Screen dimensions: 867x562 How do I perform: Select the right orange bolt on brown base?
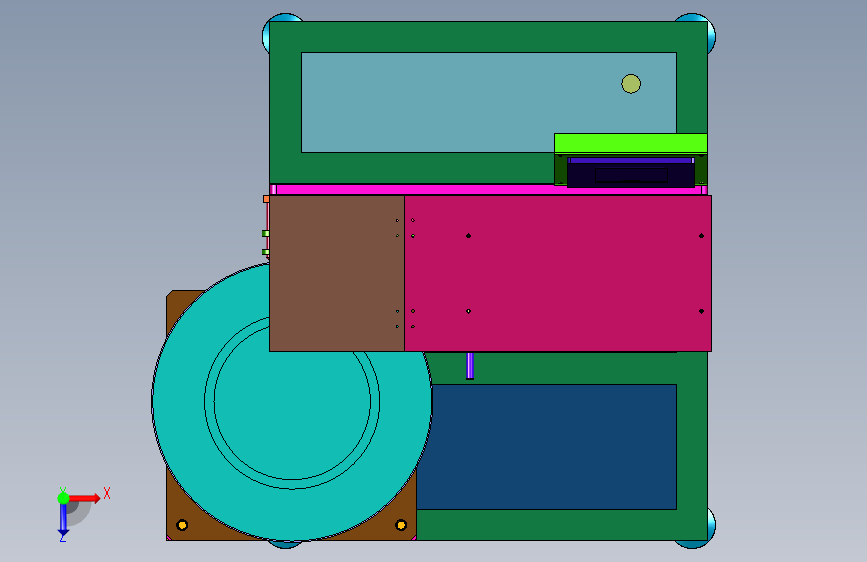[x=401, y=525]
